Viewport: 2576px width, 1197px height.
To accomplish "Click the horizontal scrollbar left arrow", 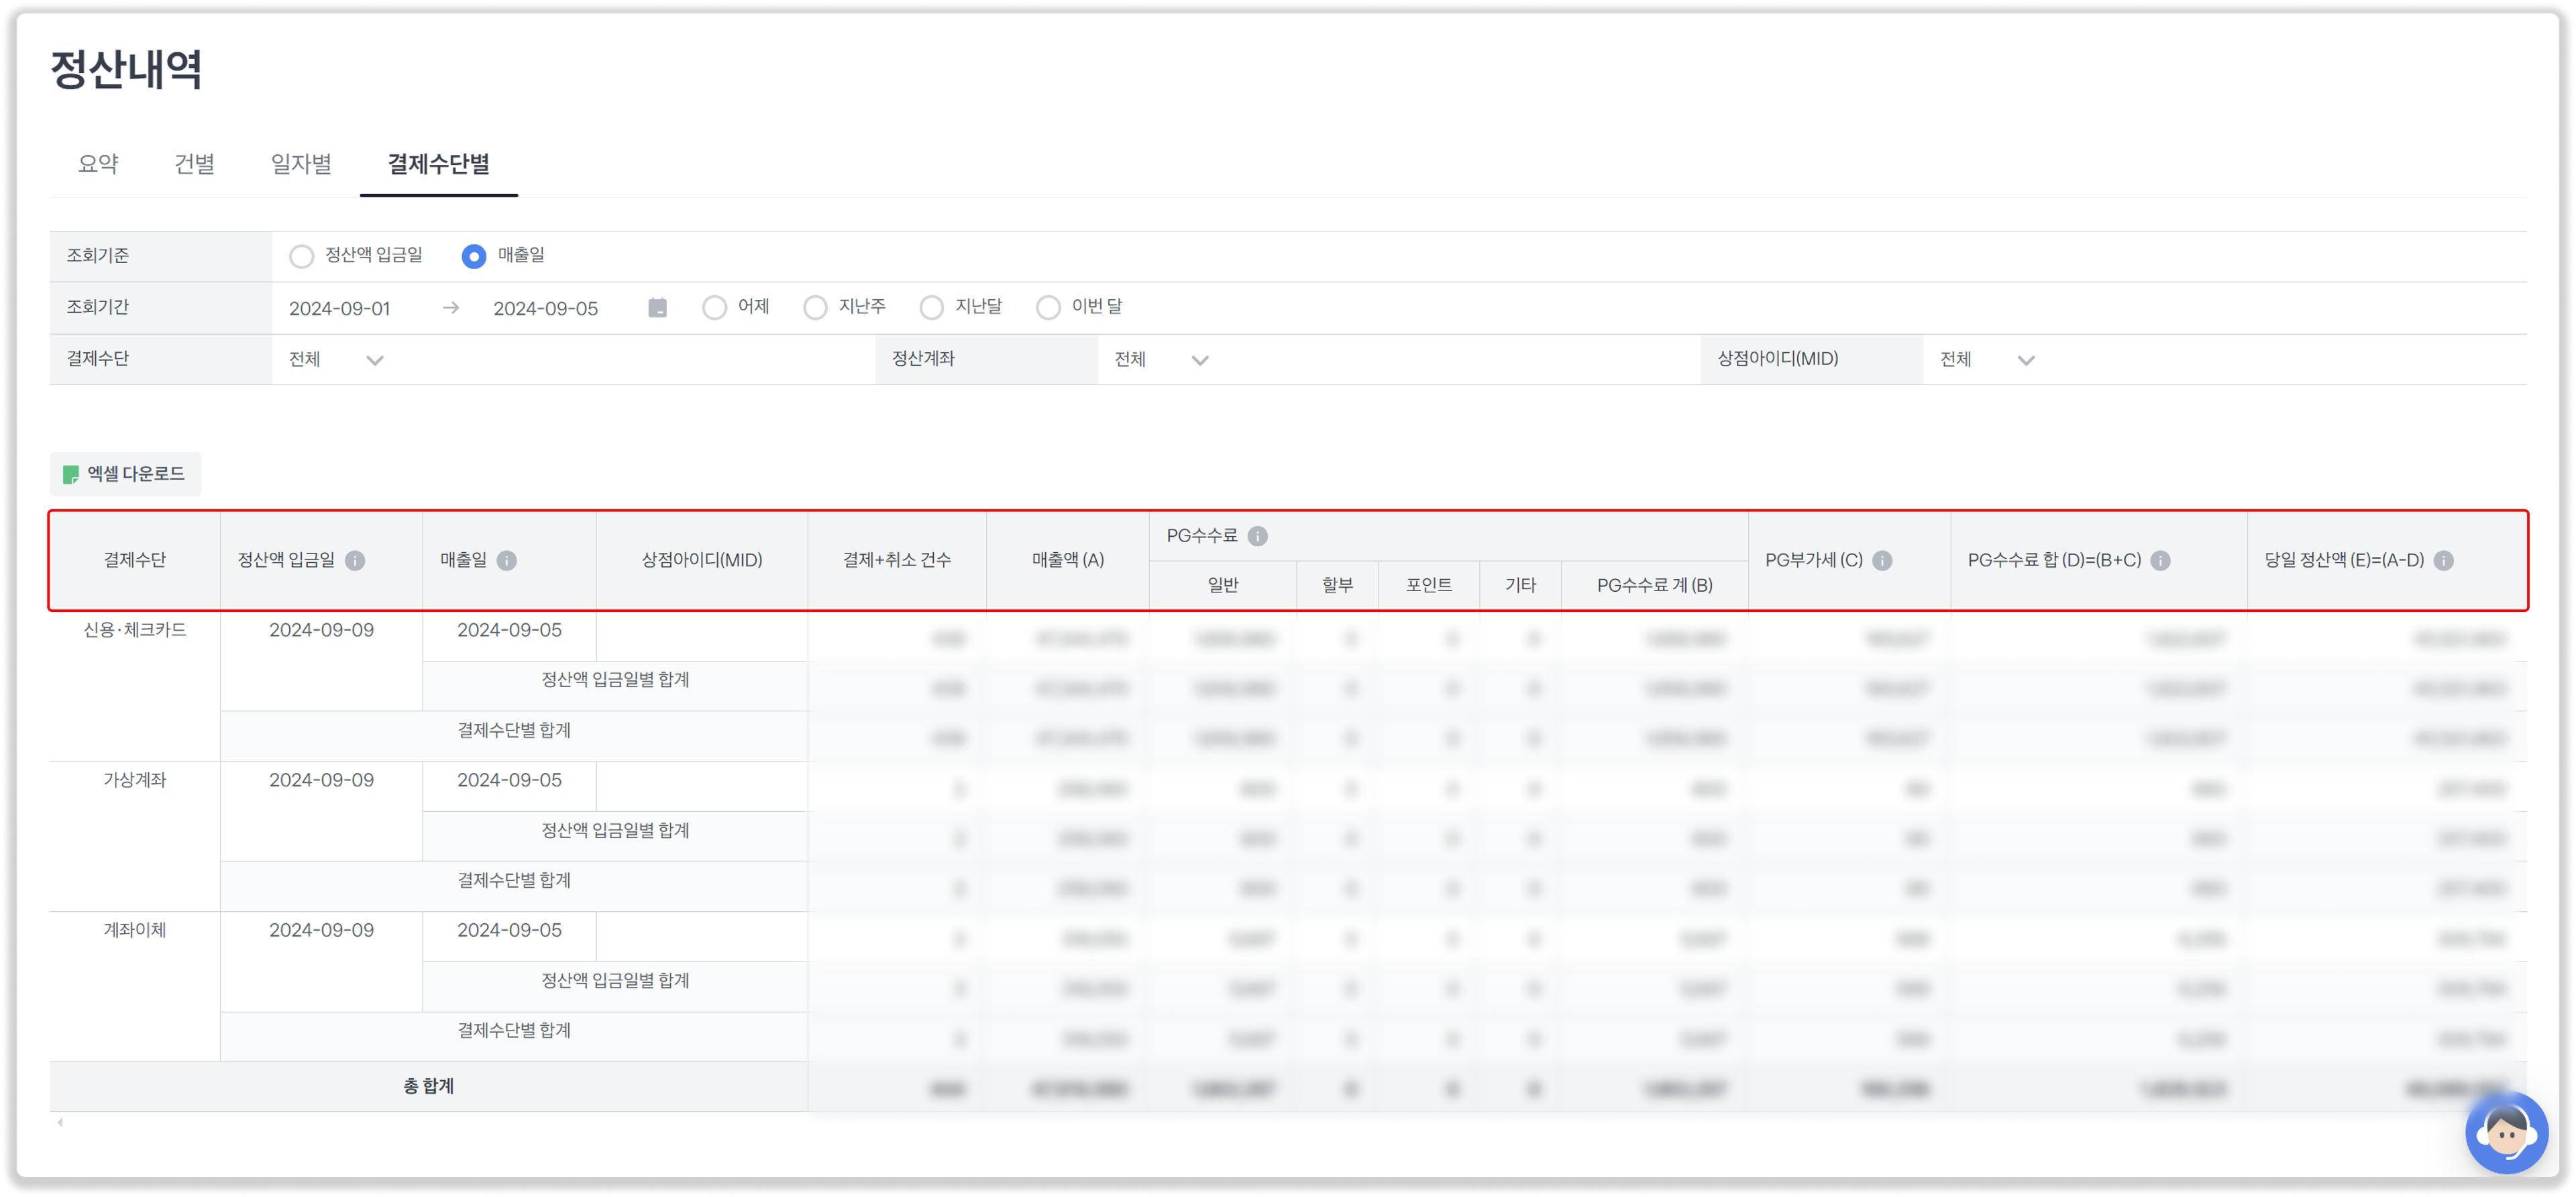I will (x=60, y=1123).
